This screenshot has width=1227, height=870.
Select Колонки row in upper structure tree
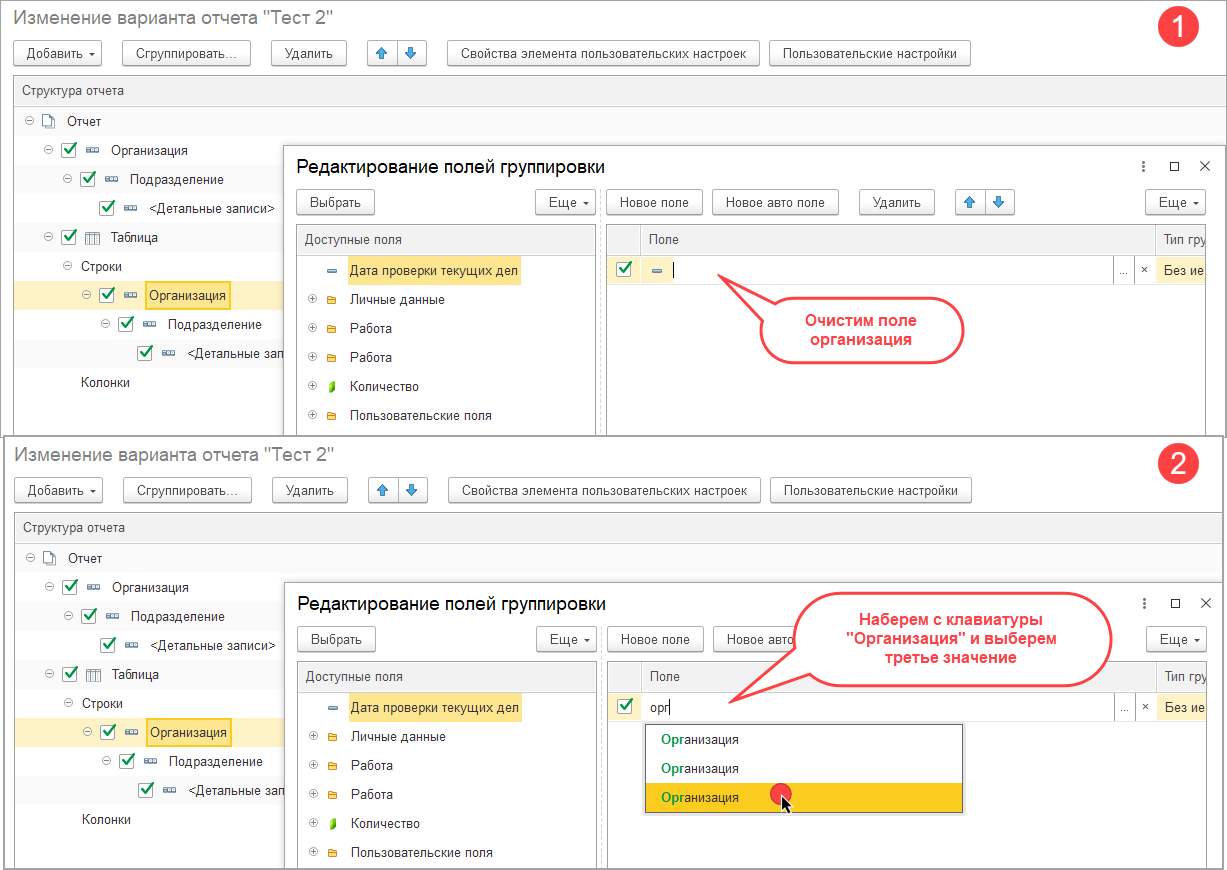(x=105, y=382)
